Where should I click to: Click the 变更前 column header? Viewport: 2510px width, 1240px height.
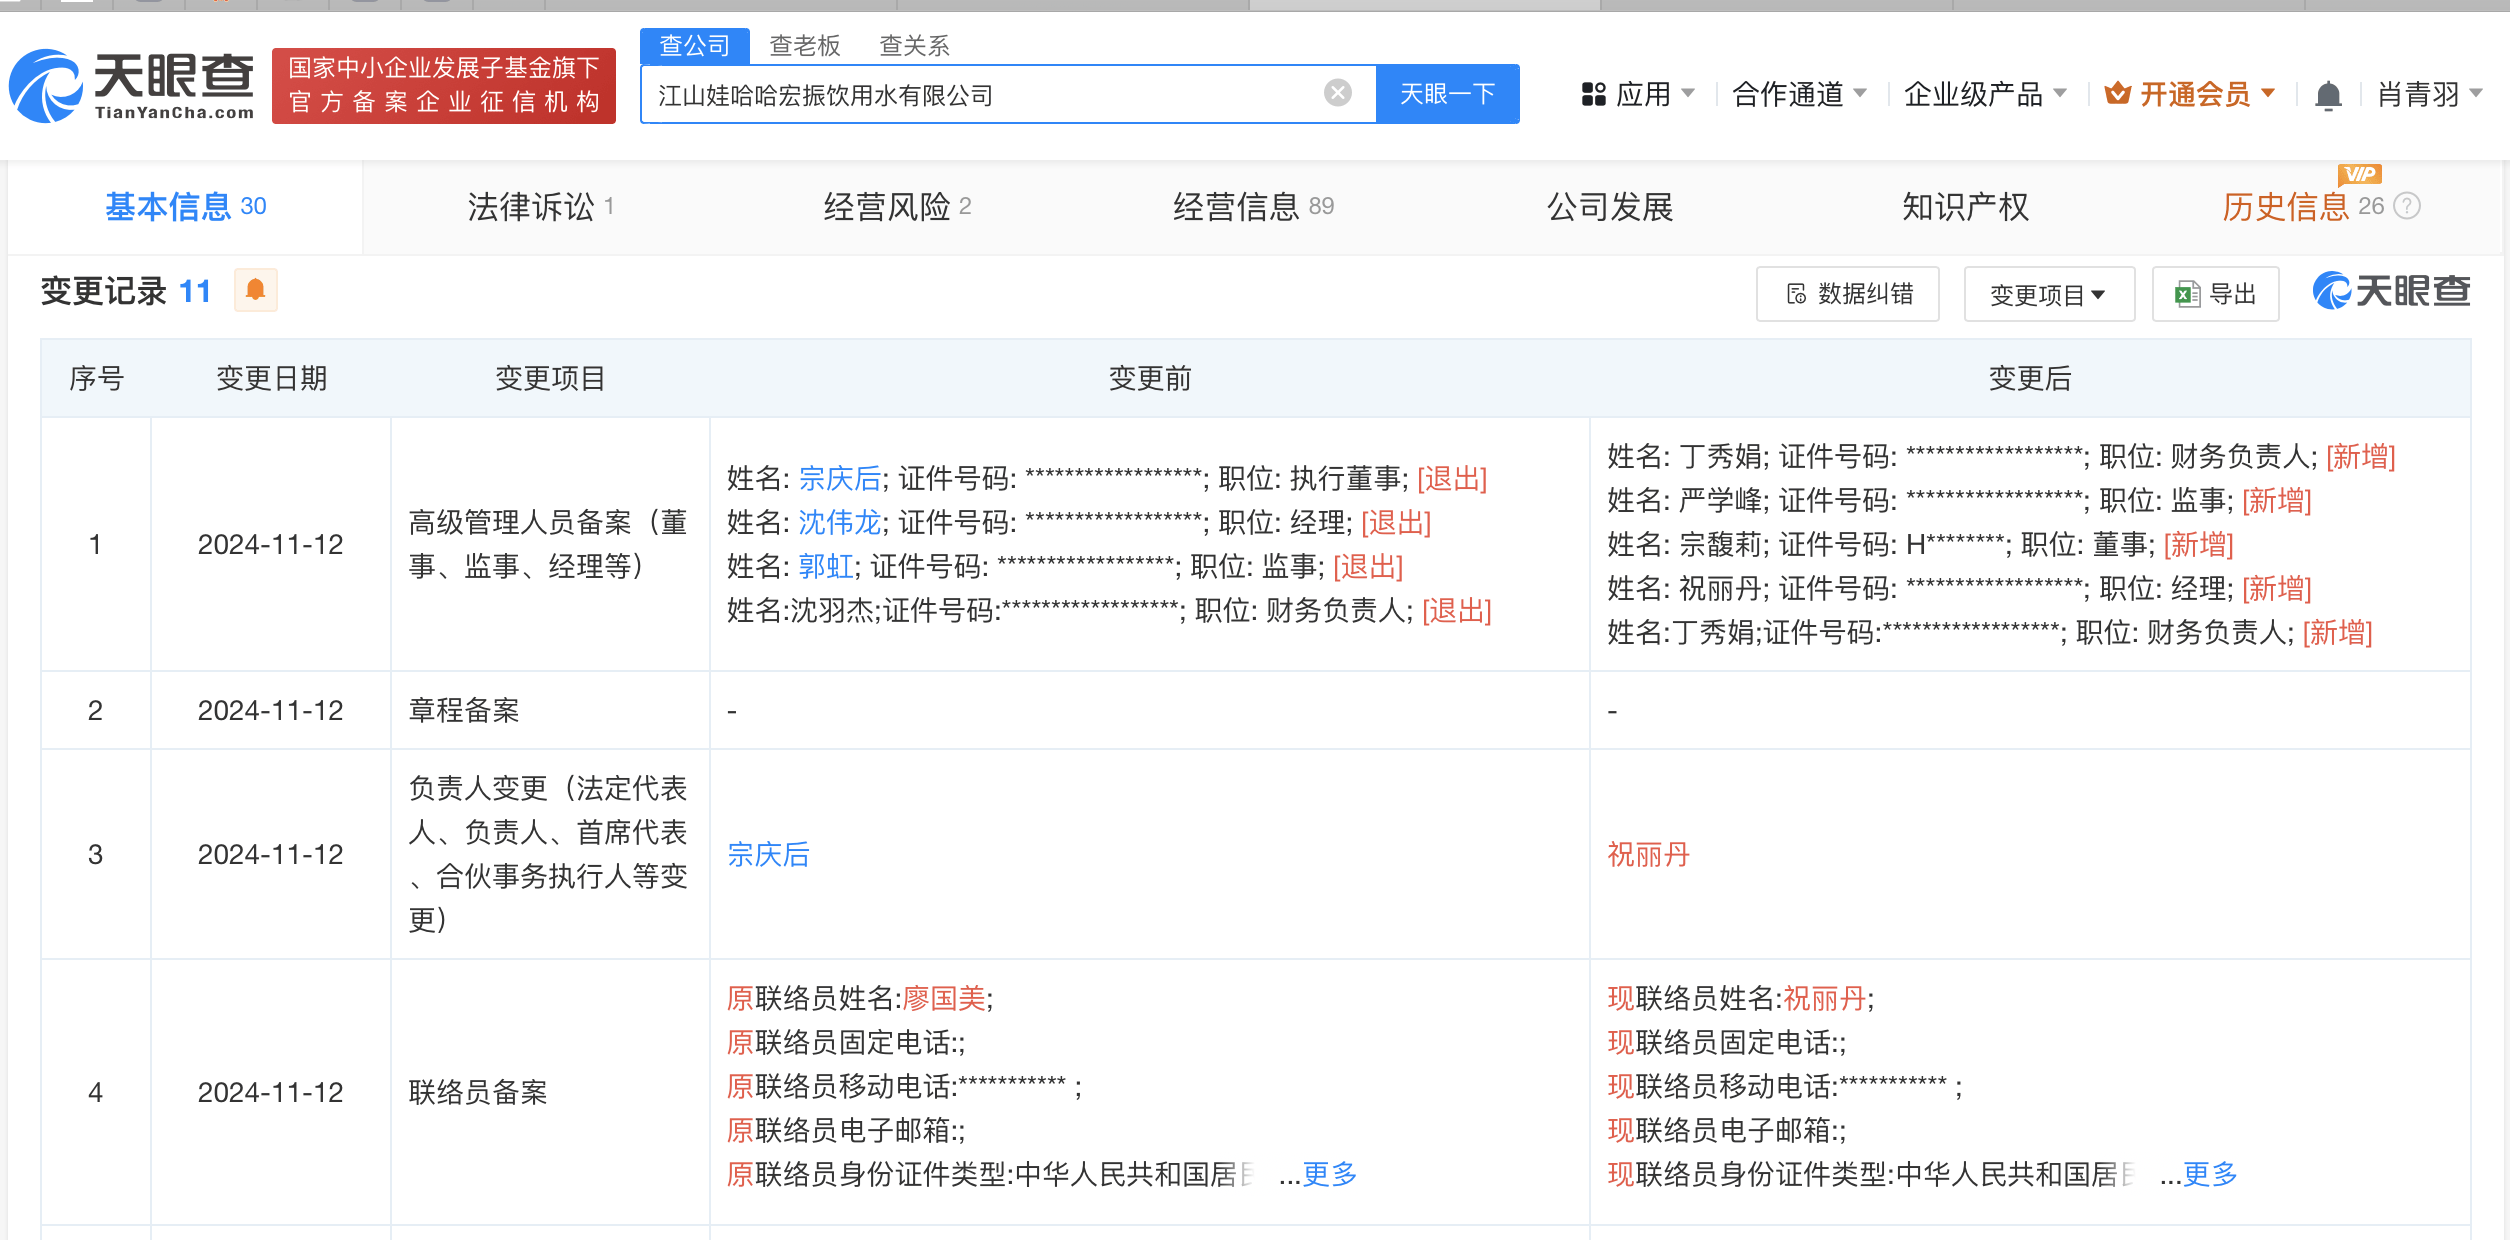(x=1150, y=378)
